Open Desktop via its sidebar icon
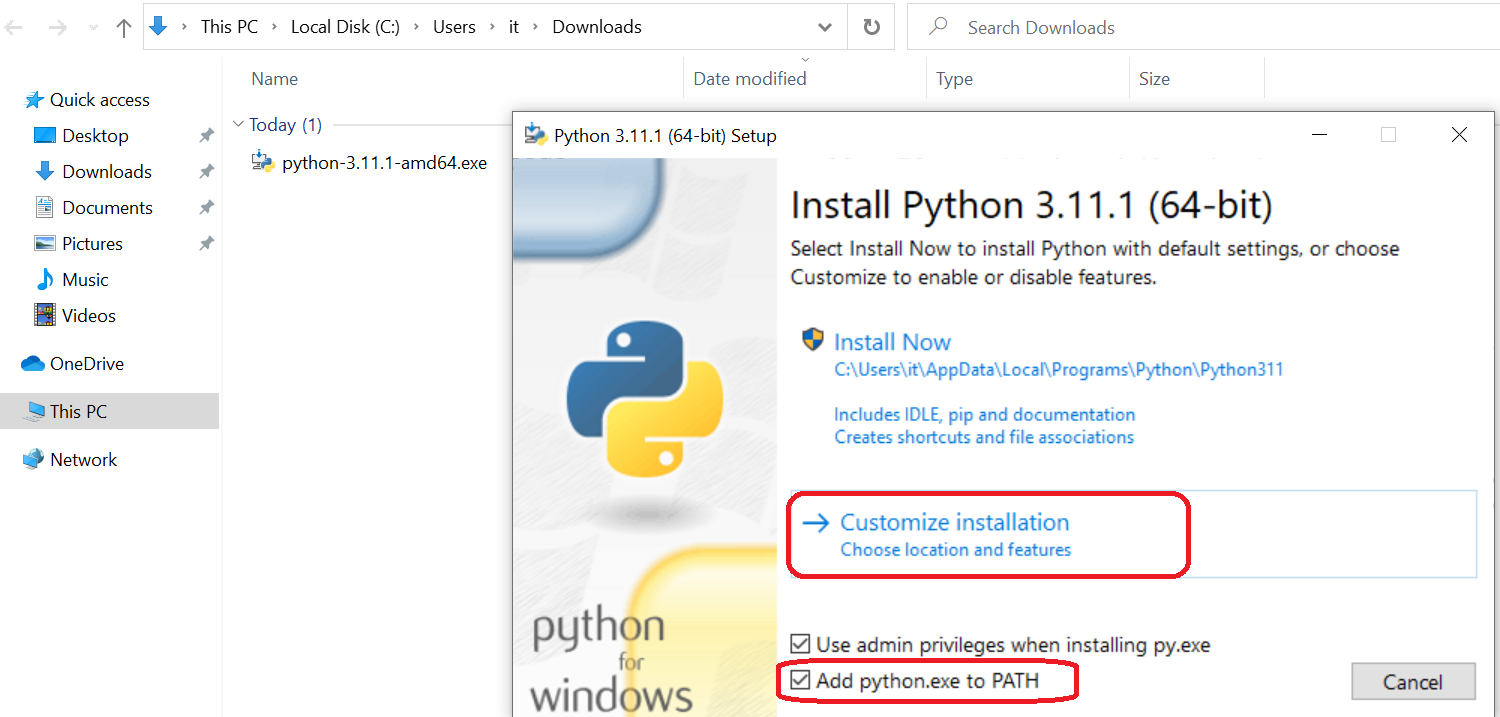Screen dimensions: 1500x717 (x=45, y=136)
